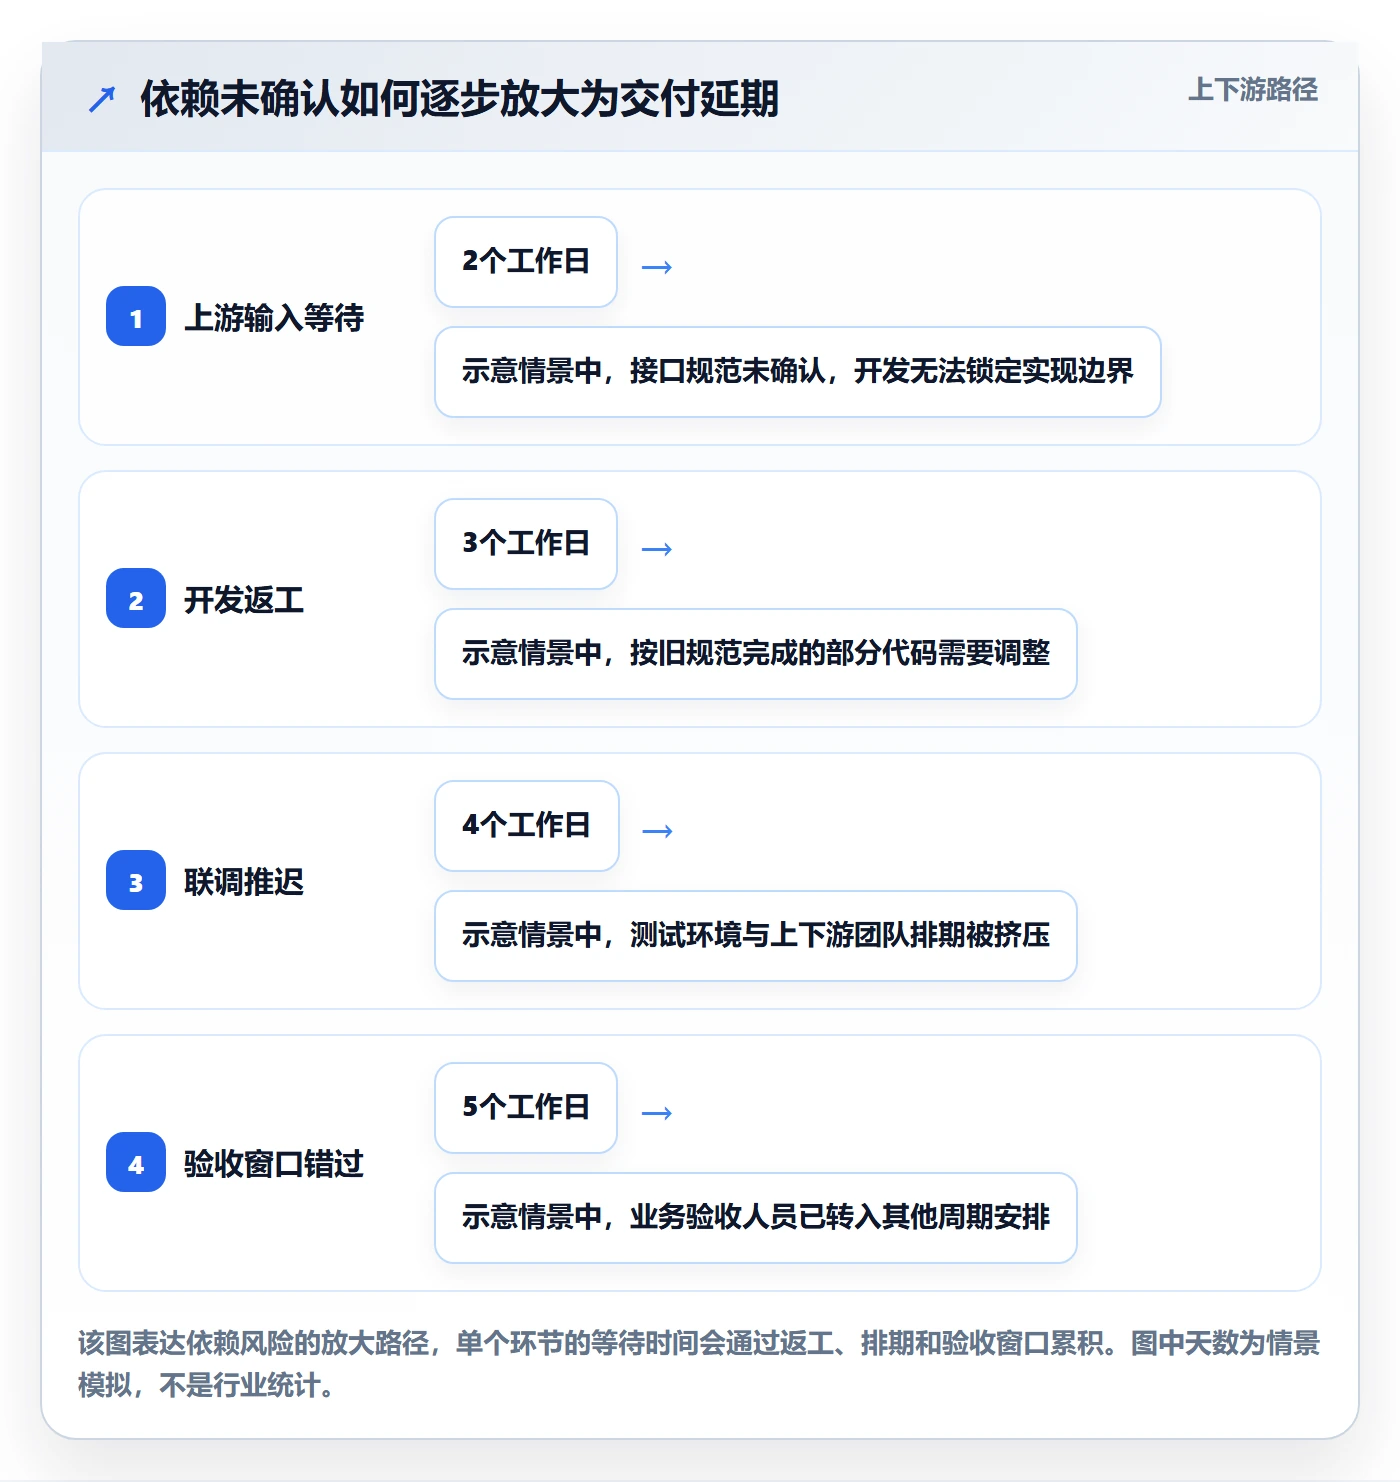1400x1482 pixels.
Task: Click the blue step badge numbered 1
Action: coord(136,316)
